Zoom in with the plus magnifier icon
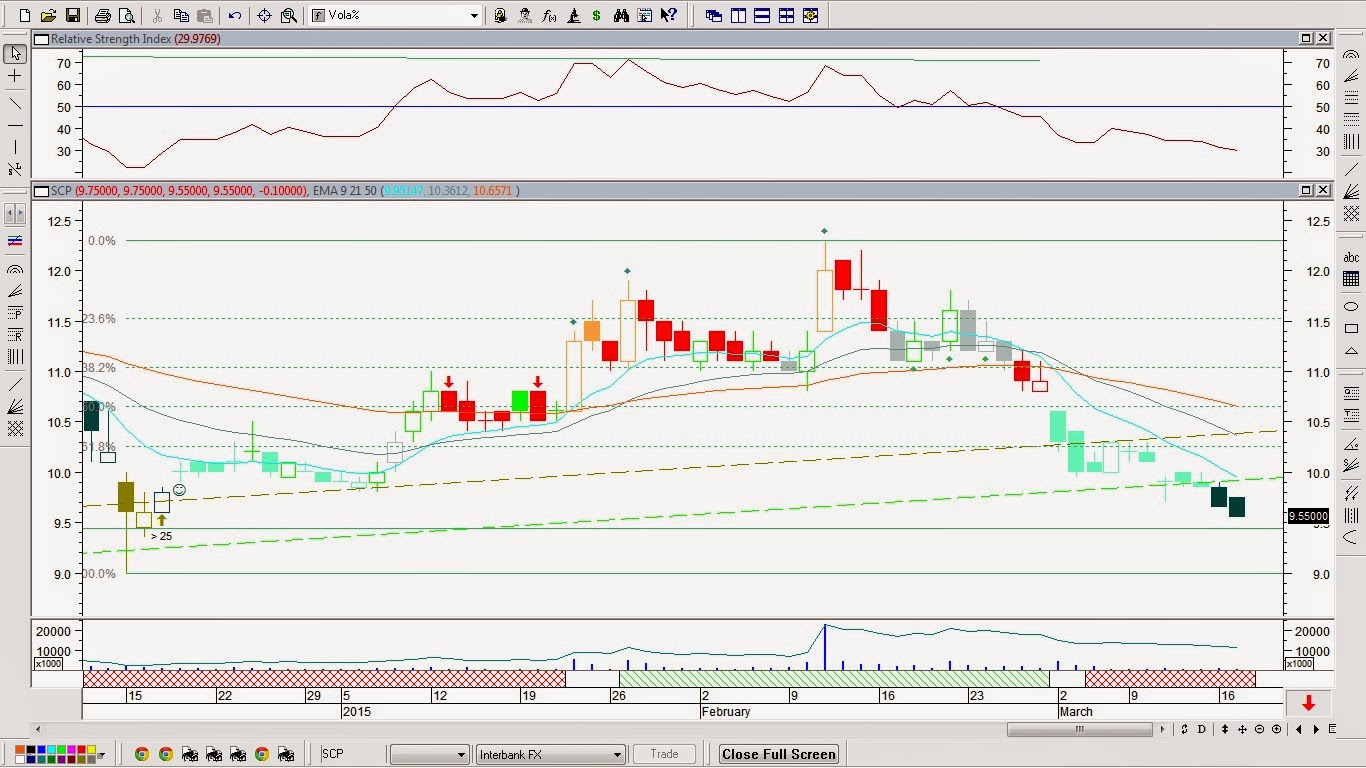 (x=1276, y=729)
